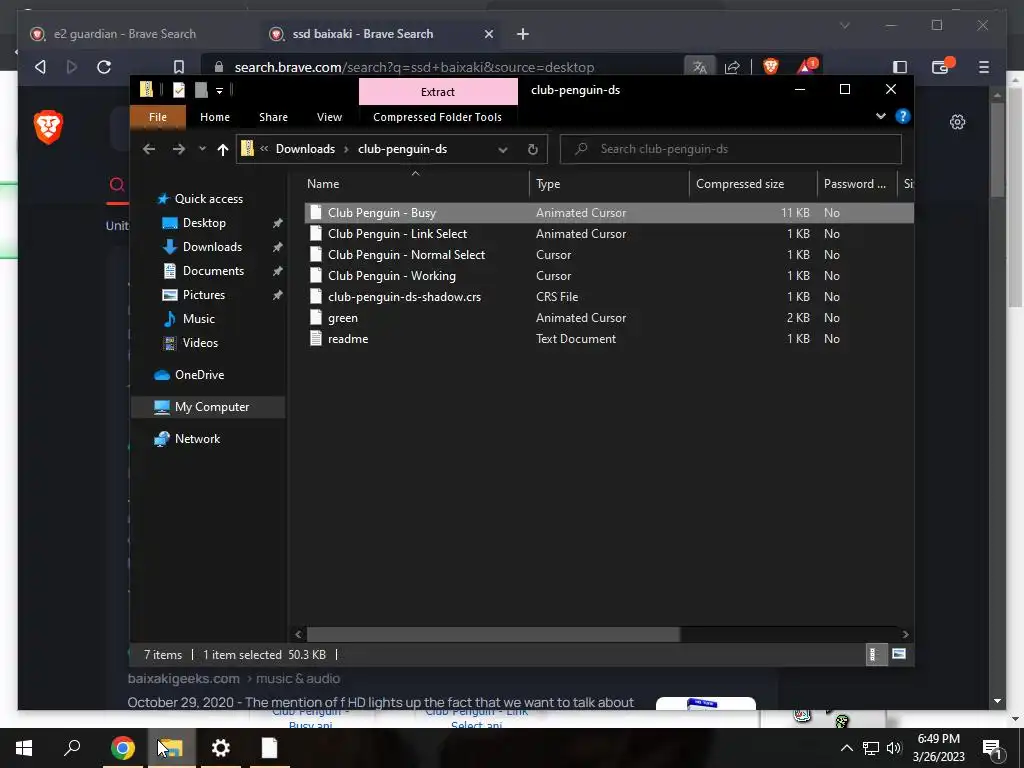Viewport: 1024px width, 768px height.
Task: Click the Properties icon in Explorer quick access toolbar
Action: pos(178,90)
